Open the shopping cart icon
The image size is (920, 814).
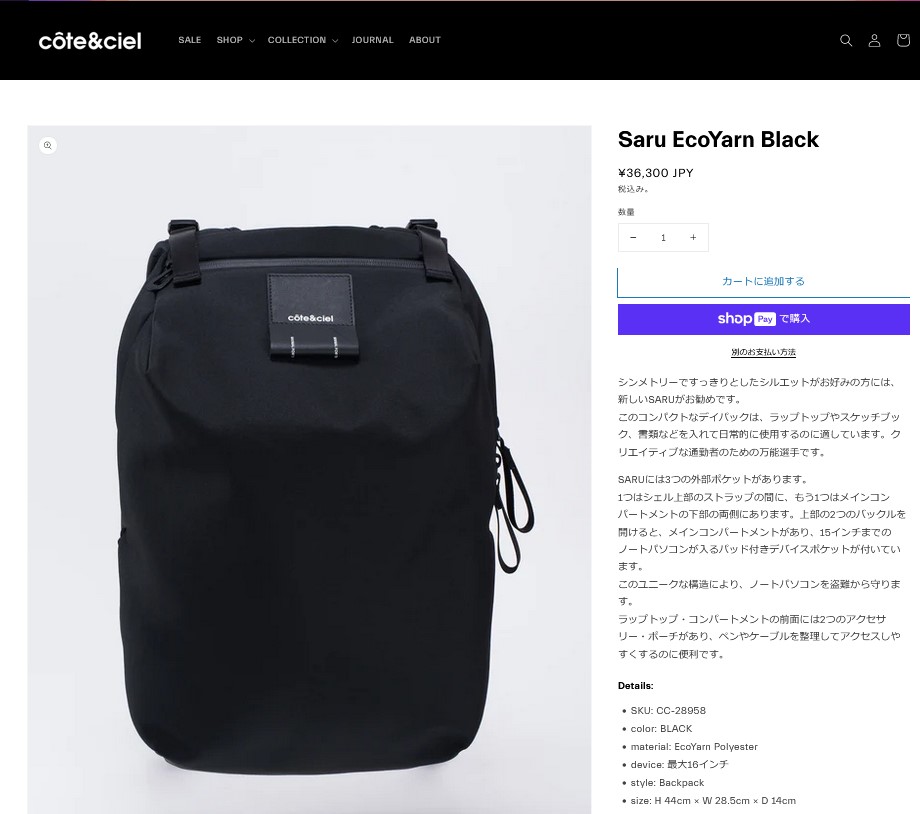click(x=903, y=39)
